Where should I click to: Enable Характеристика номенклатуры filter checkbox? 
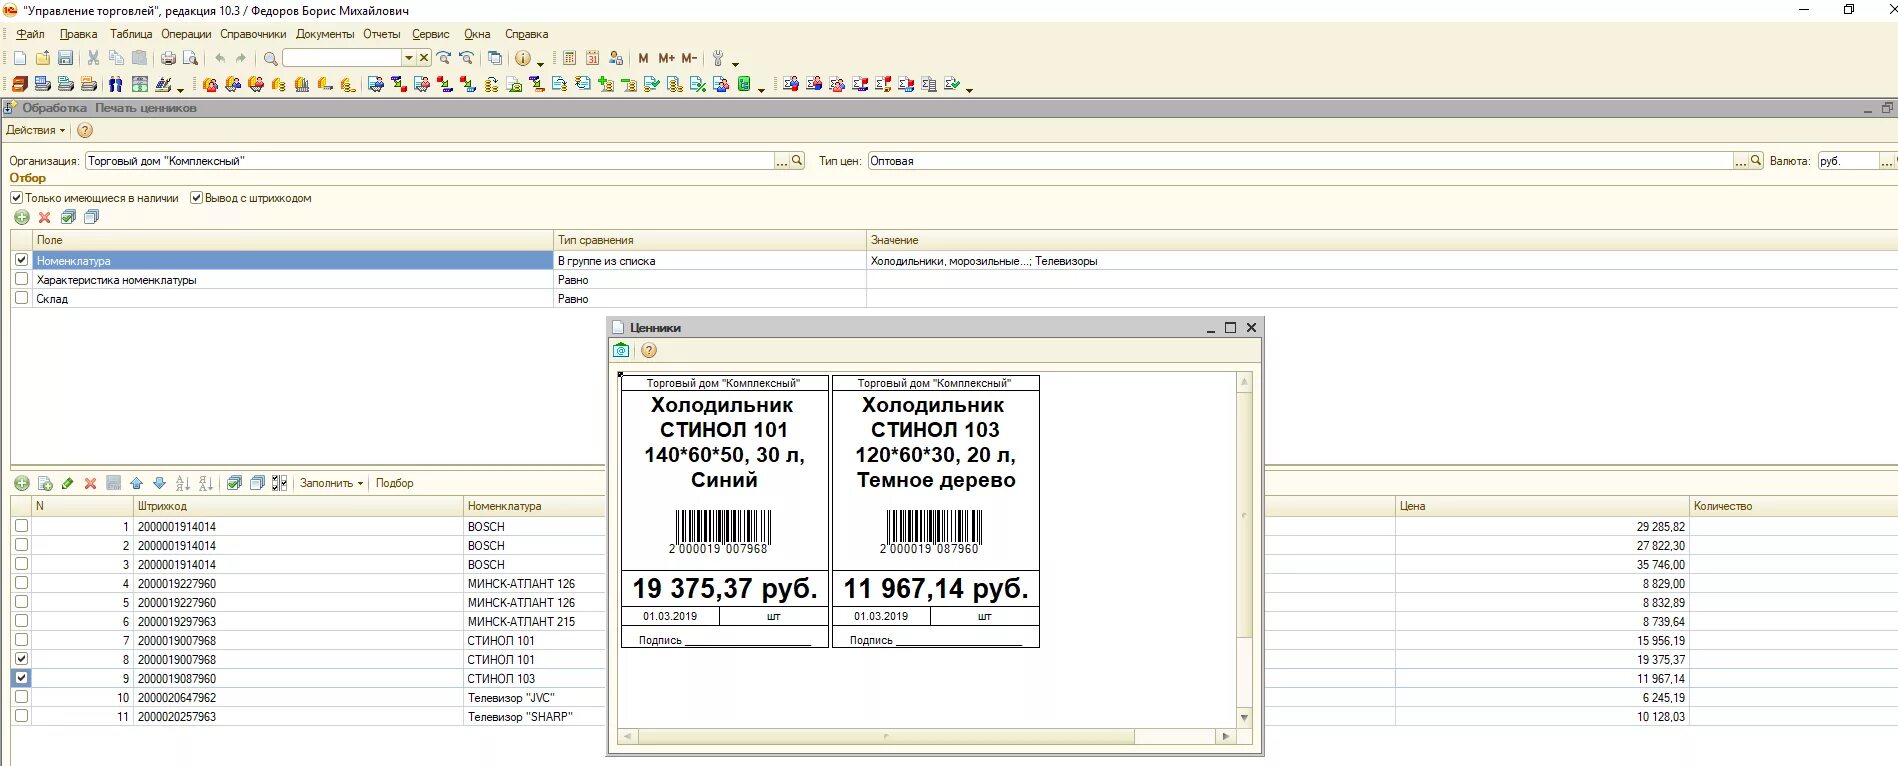22,279
